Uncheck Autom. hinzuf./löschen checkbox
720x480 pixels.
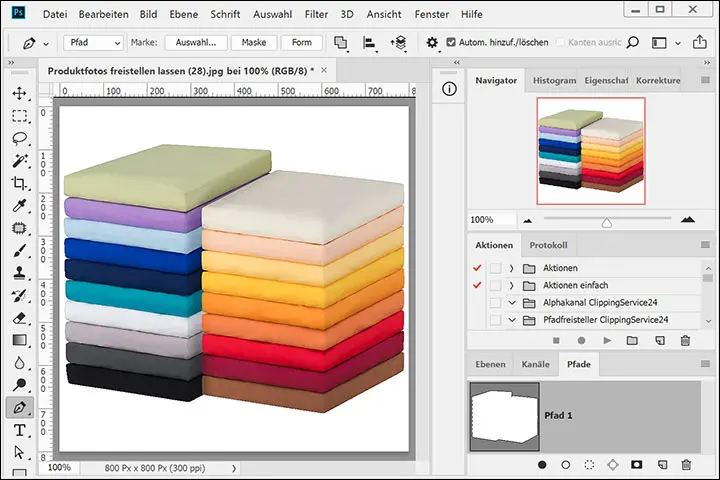point(451,43)
